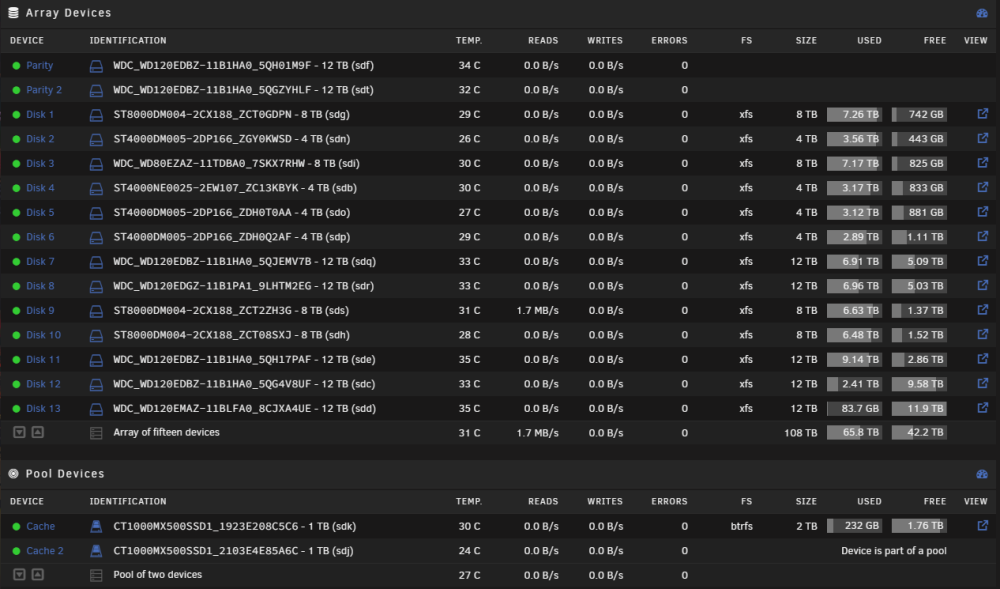Image resolution: width=1000 pixels, height=589 pixels.
Task: Open the Cache device settings link
Action: [41, 527]
